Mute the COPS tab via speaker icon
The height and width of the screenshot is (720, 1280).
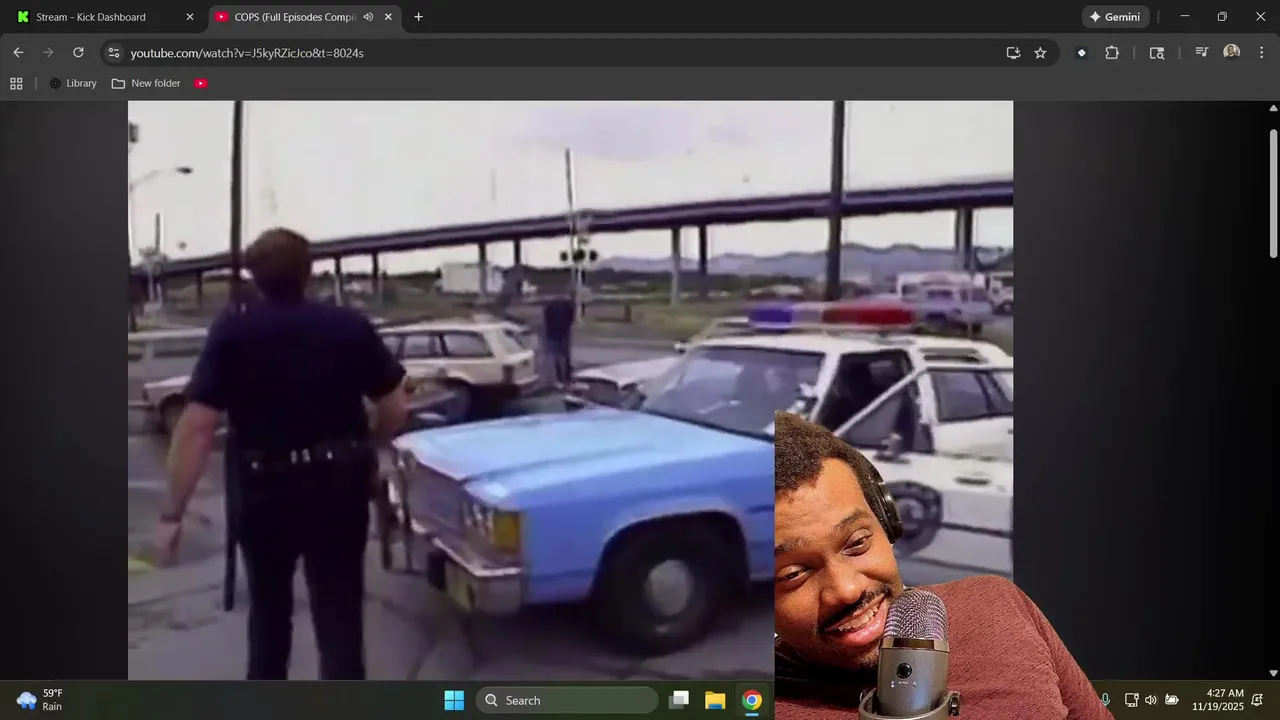368,17
